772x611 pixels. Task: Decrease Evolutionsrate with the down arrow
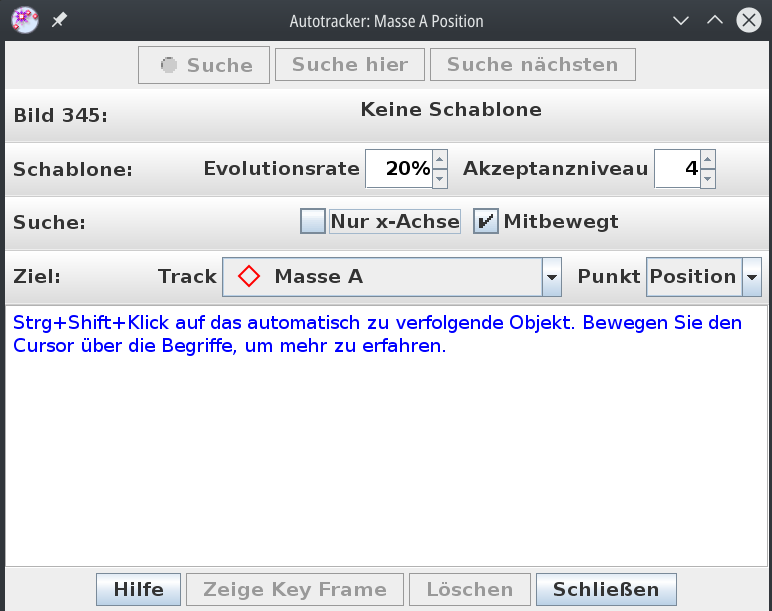(x=440, y=178)
